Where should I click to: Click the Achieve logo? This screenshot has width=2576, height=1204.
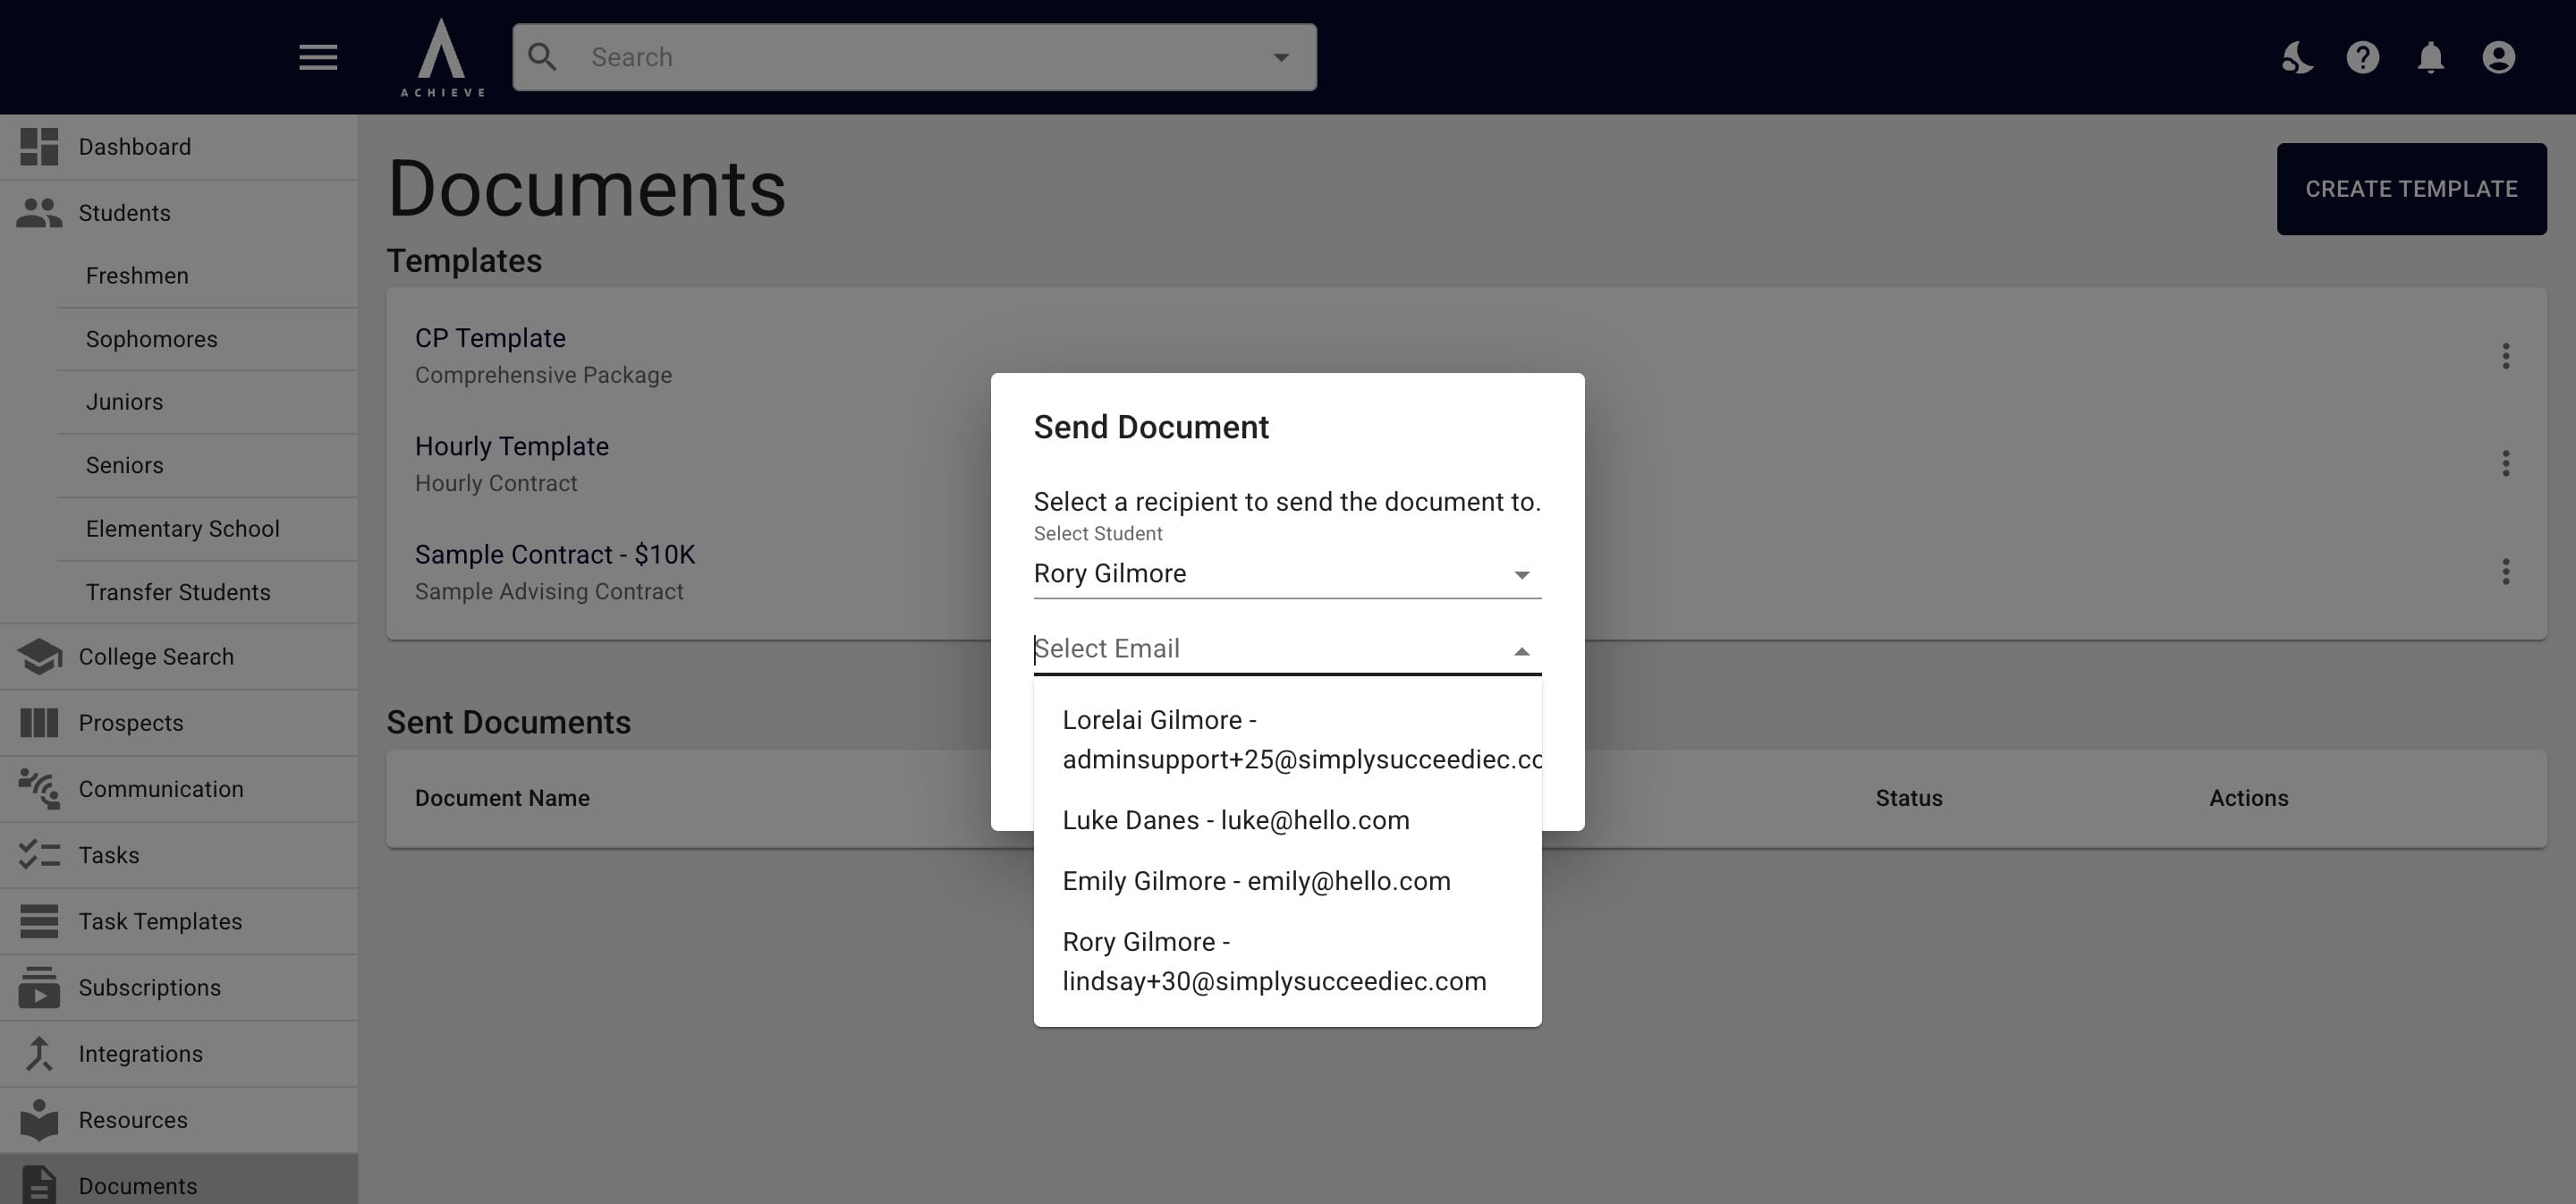(442, 57)
